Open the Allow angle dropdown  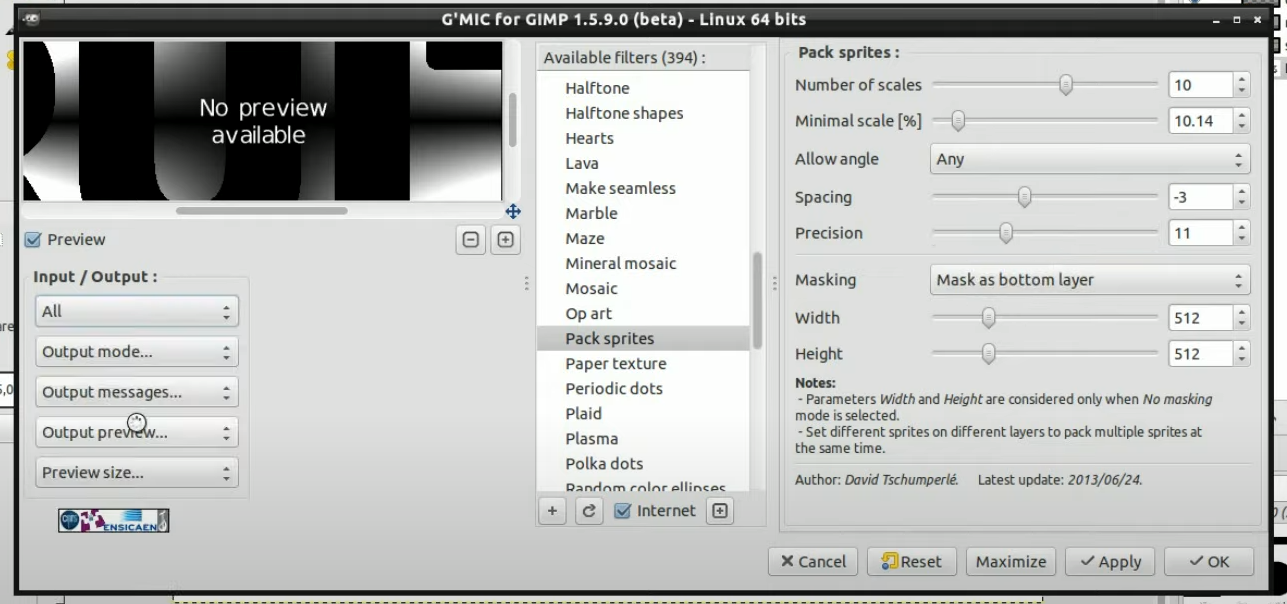click(1090, 159)
